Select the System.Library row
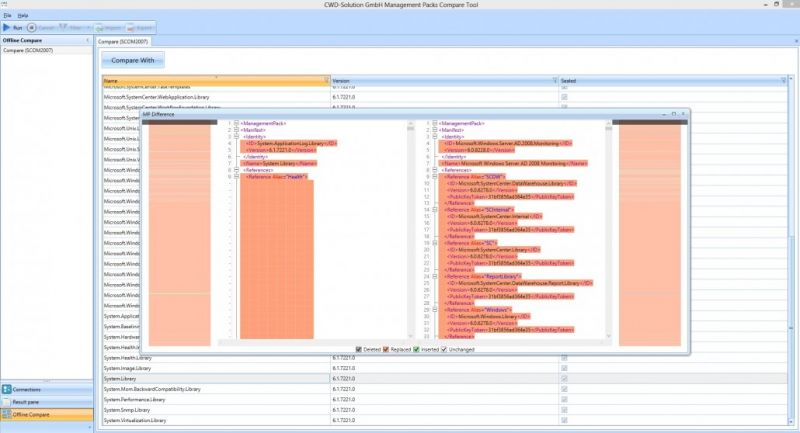This screenshot has width=800, height=433. pos(444,379)
